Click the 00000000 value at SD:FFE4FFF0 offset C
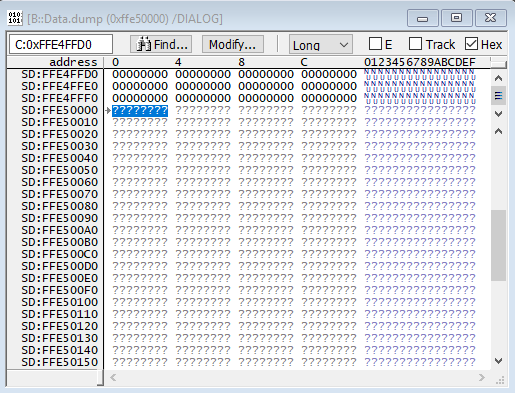 point(329,98)
